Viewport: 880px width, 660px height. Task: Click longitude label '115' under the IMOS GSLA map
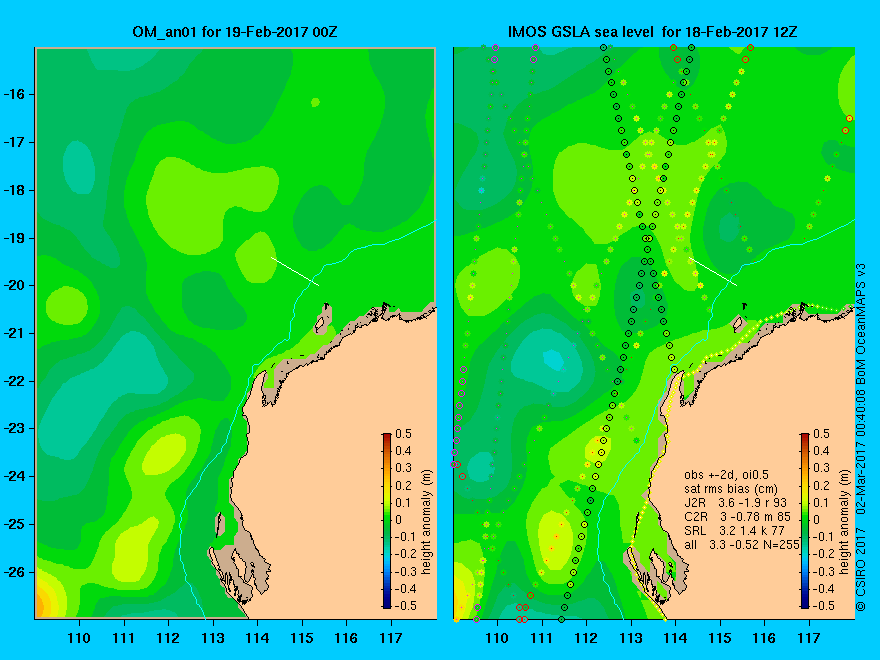pos(720,638)
